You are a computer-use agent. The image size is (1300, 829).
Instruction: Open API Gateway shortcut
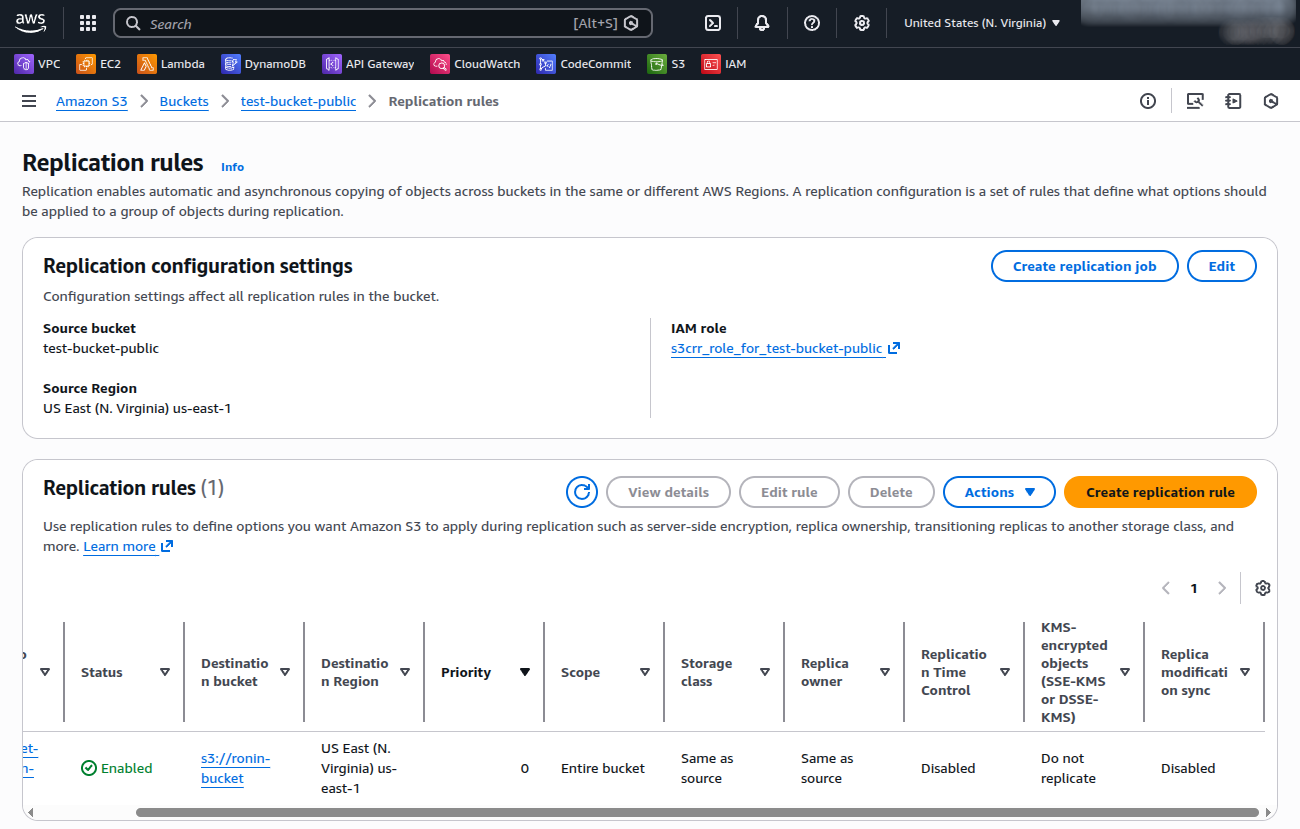368,64
